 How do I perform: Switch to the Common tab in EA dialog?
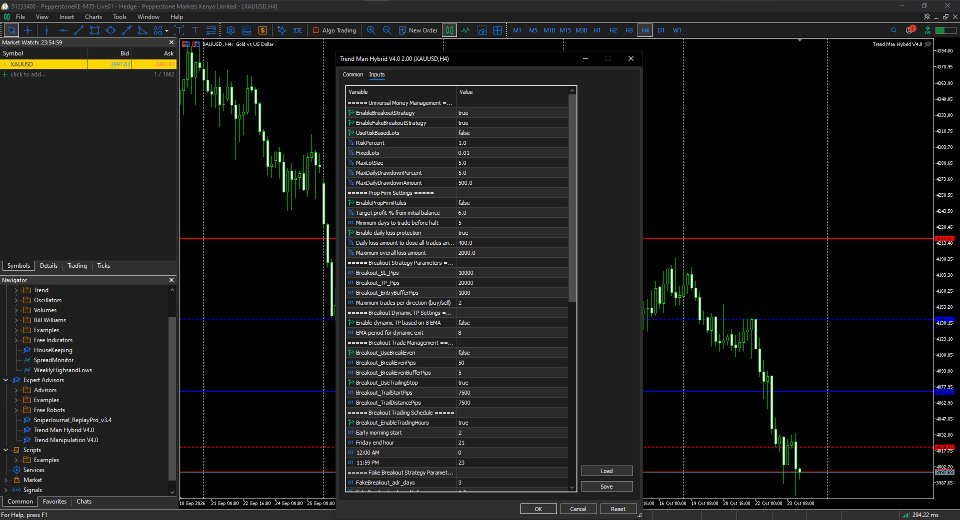point(353,74)
